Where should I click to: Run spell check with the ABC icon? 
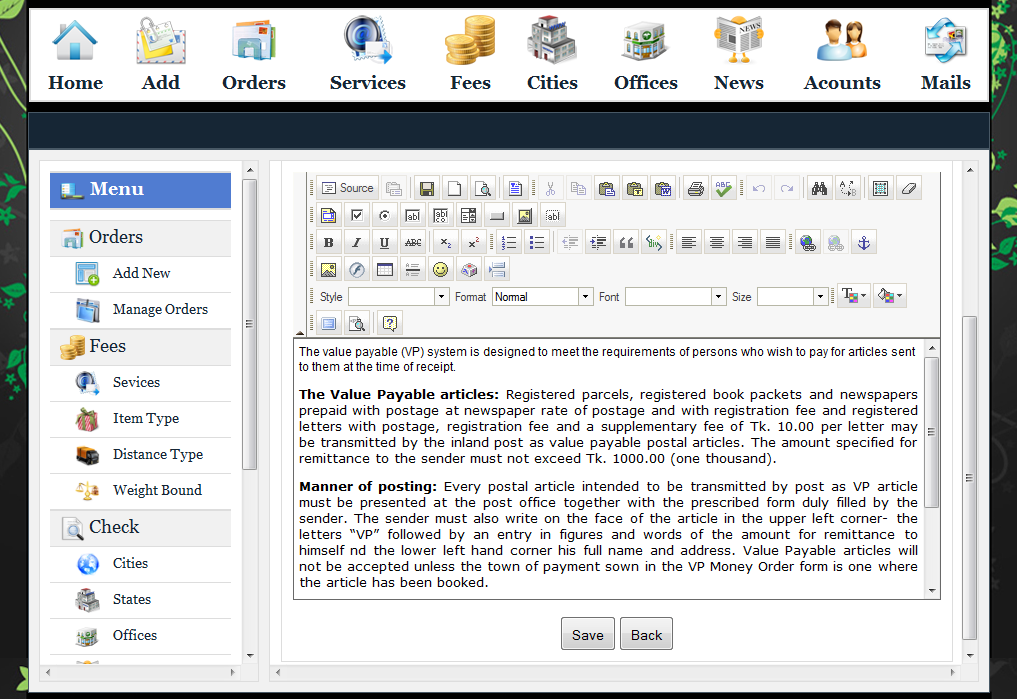pyautogui.click(x=724, y=188)
